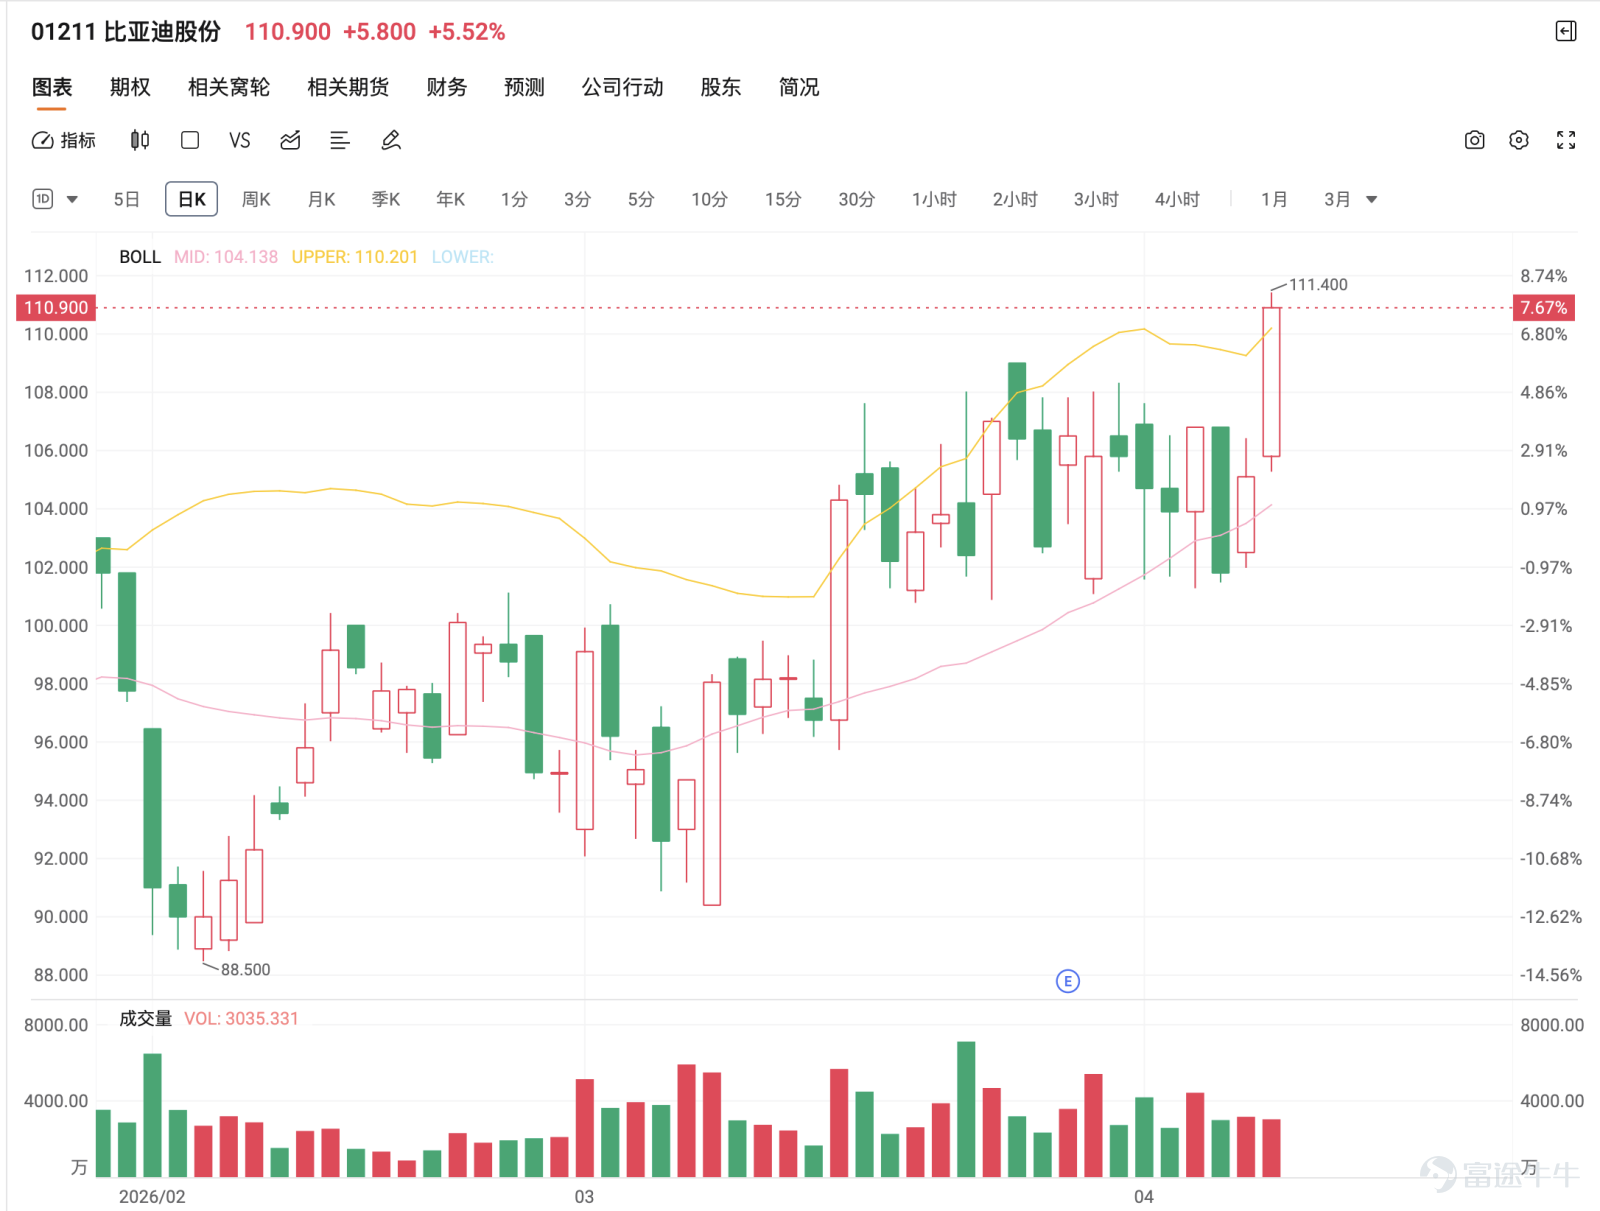Click the 2026/02 date axis label
The width and height of the screenshot is (1600, 1211).
152,1196
